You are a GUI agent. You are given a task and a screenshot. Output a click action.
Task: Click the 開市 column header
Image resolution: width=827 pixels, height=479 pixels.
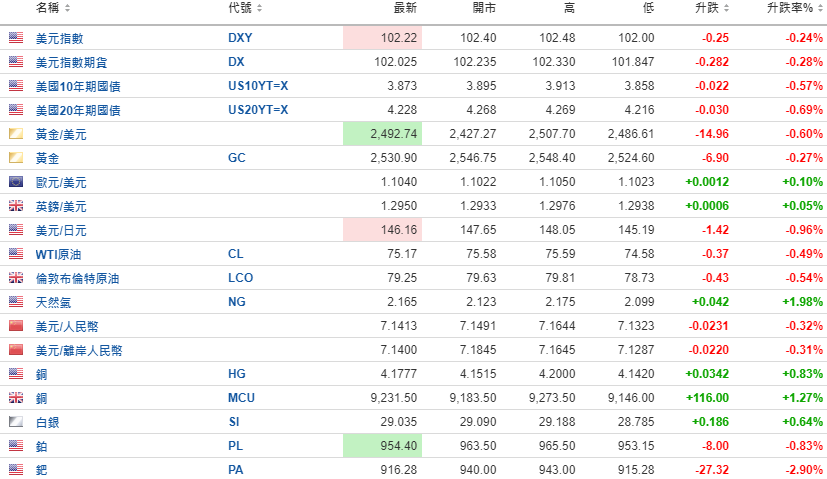(x=484, y=8)
